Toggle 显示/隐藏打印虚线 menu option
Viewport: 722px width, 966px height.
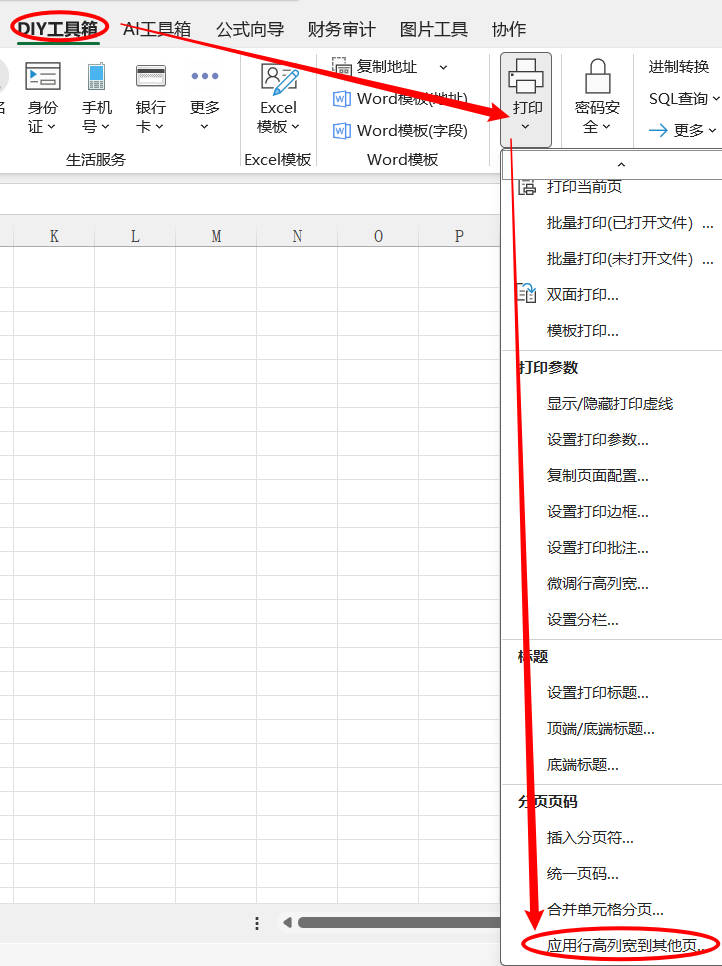(x=610, y=404)
